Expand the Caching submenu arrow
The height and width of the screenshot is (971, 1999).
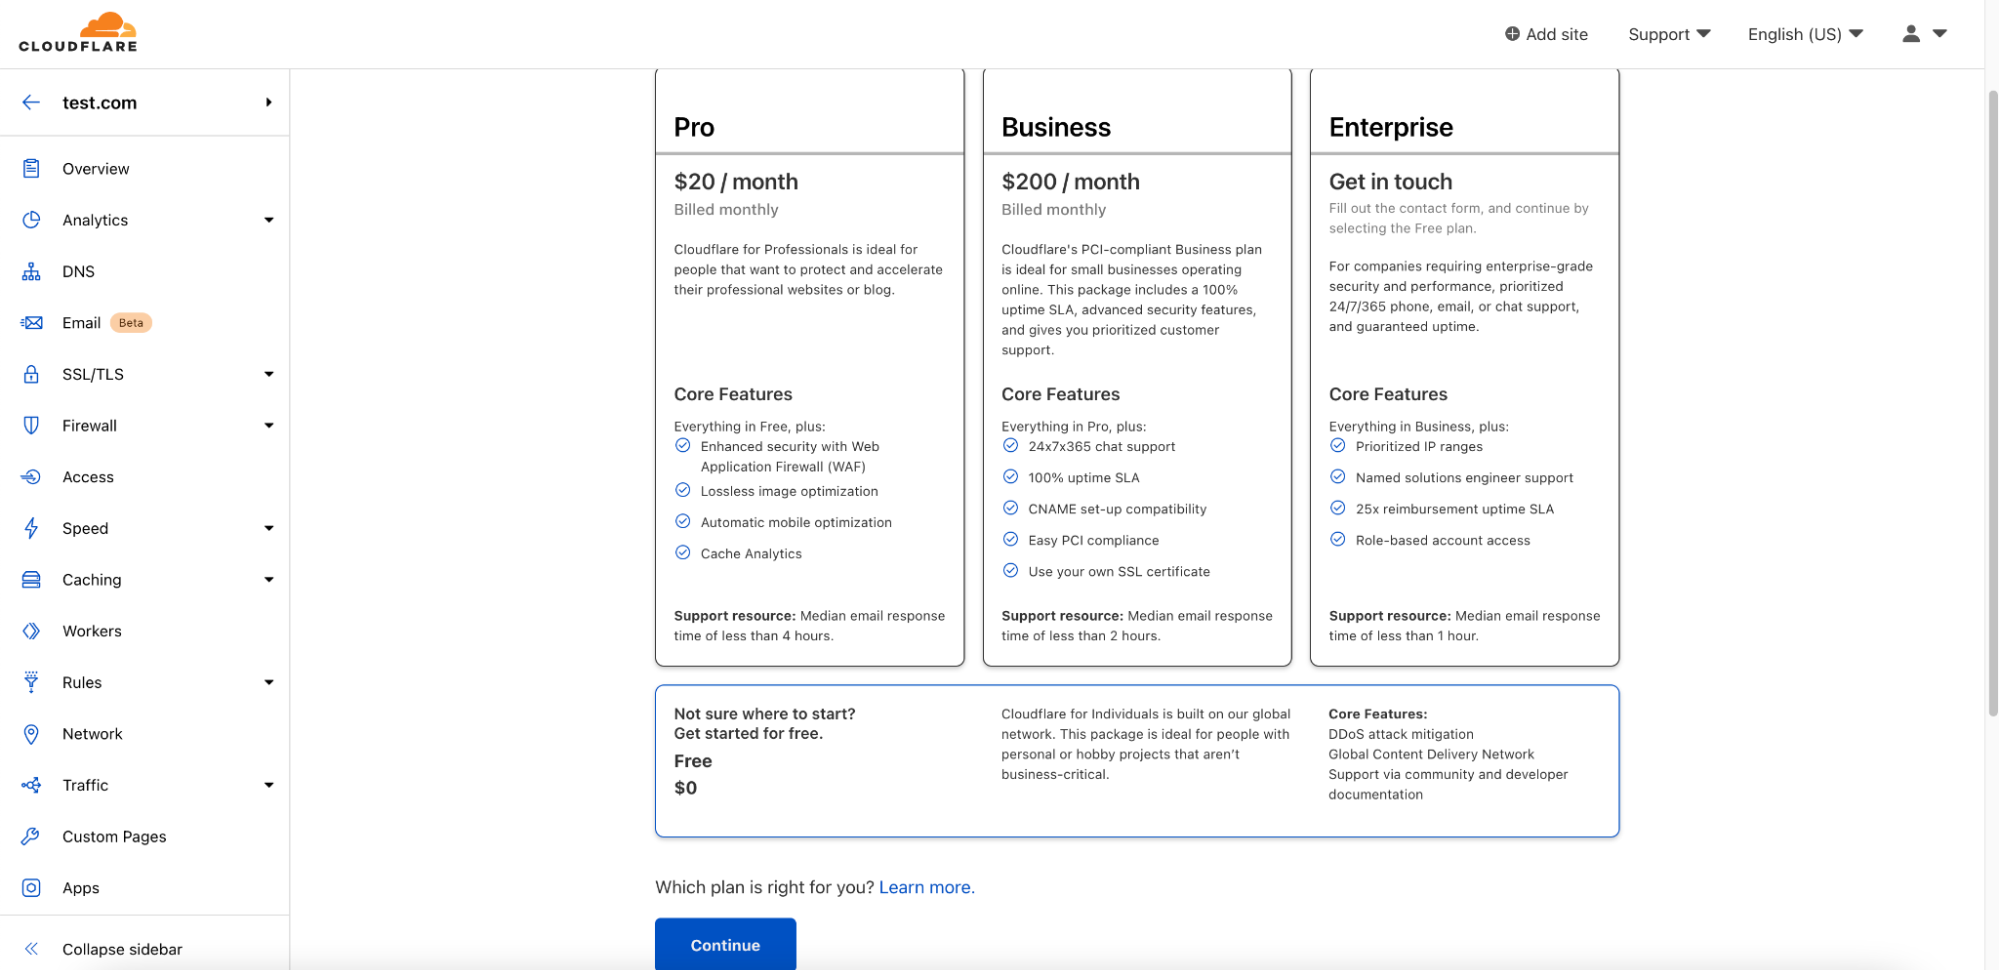269,580
